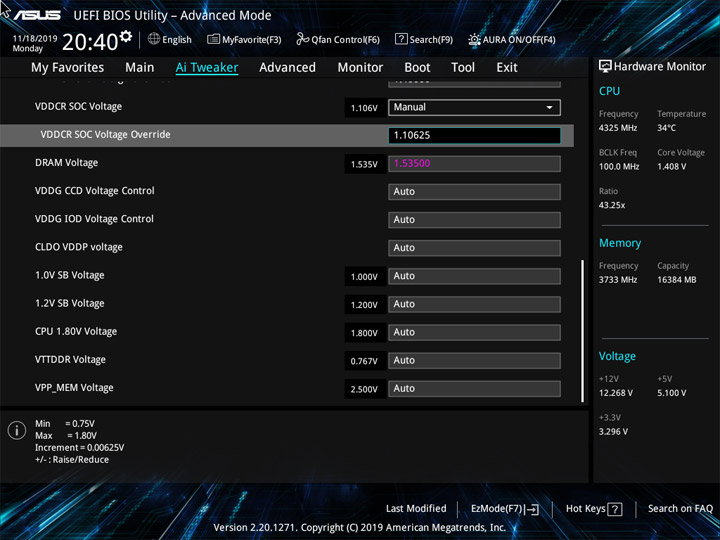Viewport: 720px width, 540px height.
Task: Open the My Favorites tab
Action: pyautogui.click(x=68, y=68)
